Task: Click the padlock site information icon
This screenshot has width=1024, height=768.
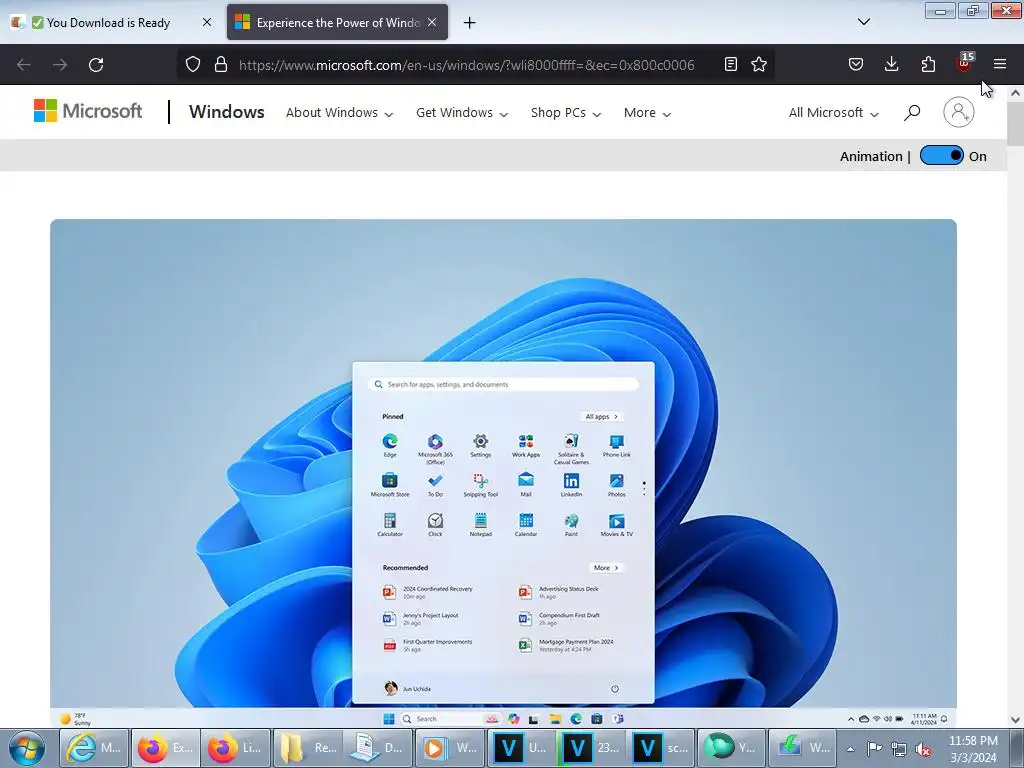Action: pos(221,65)
